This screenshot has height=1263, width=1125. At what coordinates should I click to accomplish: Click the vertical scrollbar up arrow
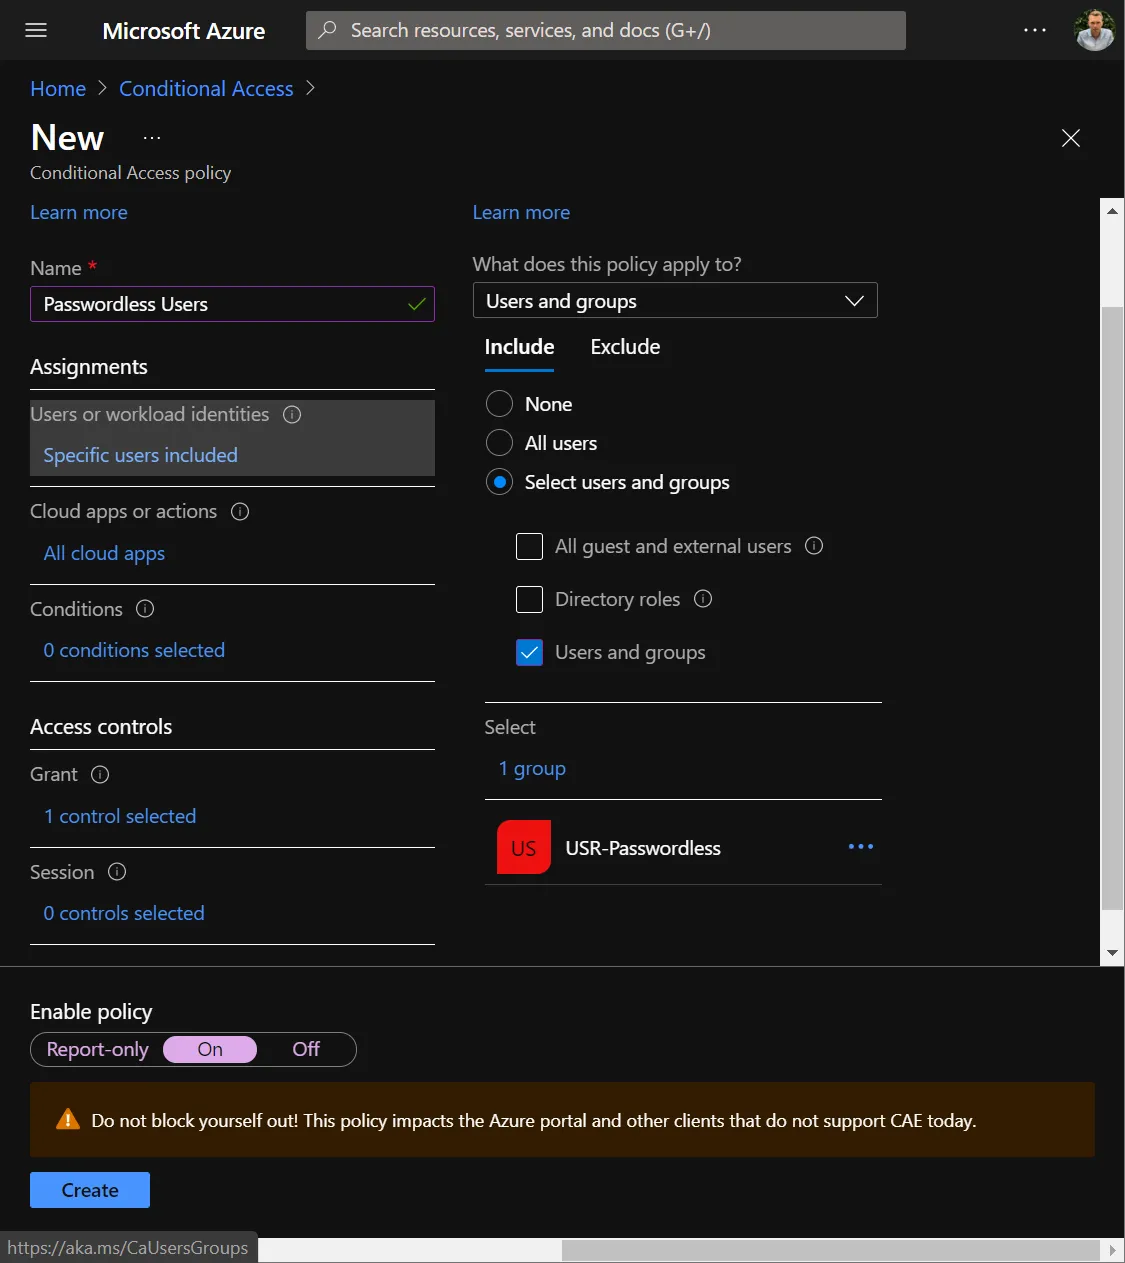(x=1112, y=210)
